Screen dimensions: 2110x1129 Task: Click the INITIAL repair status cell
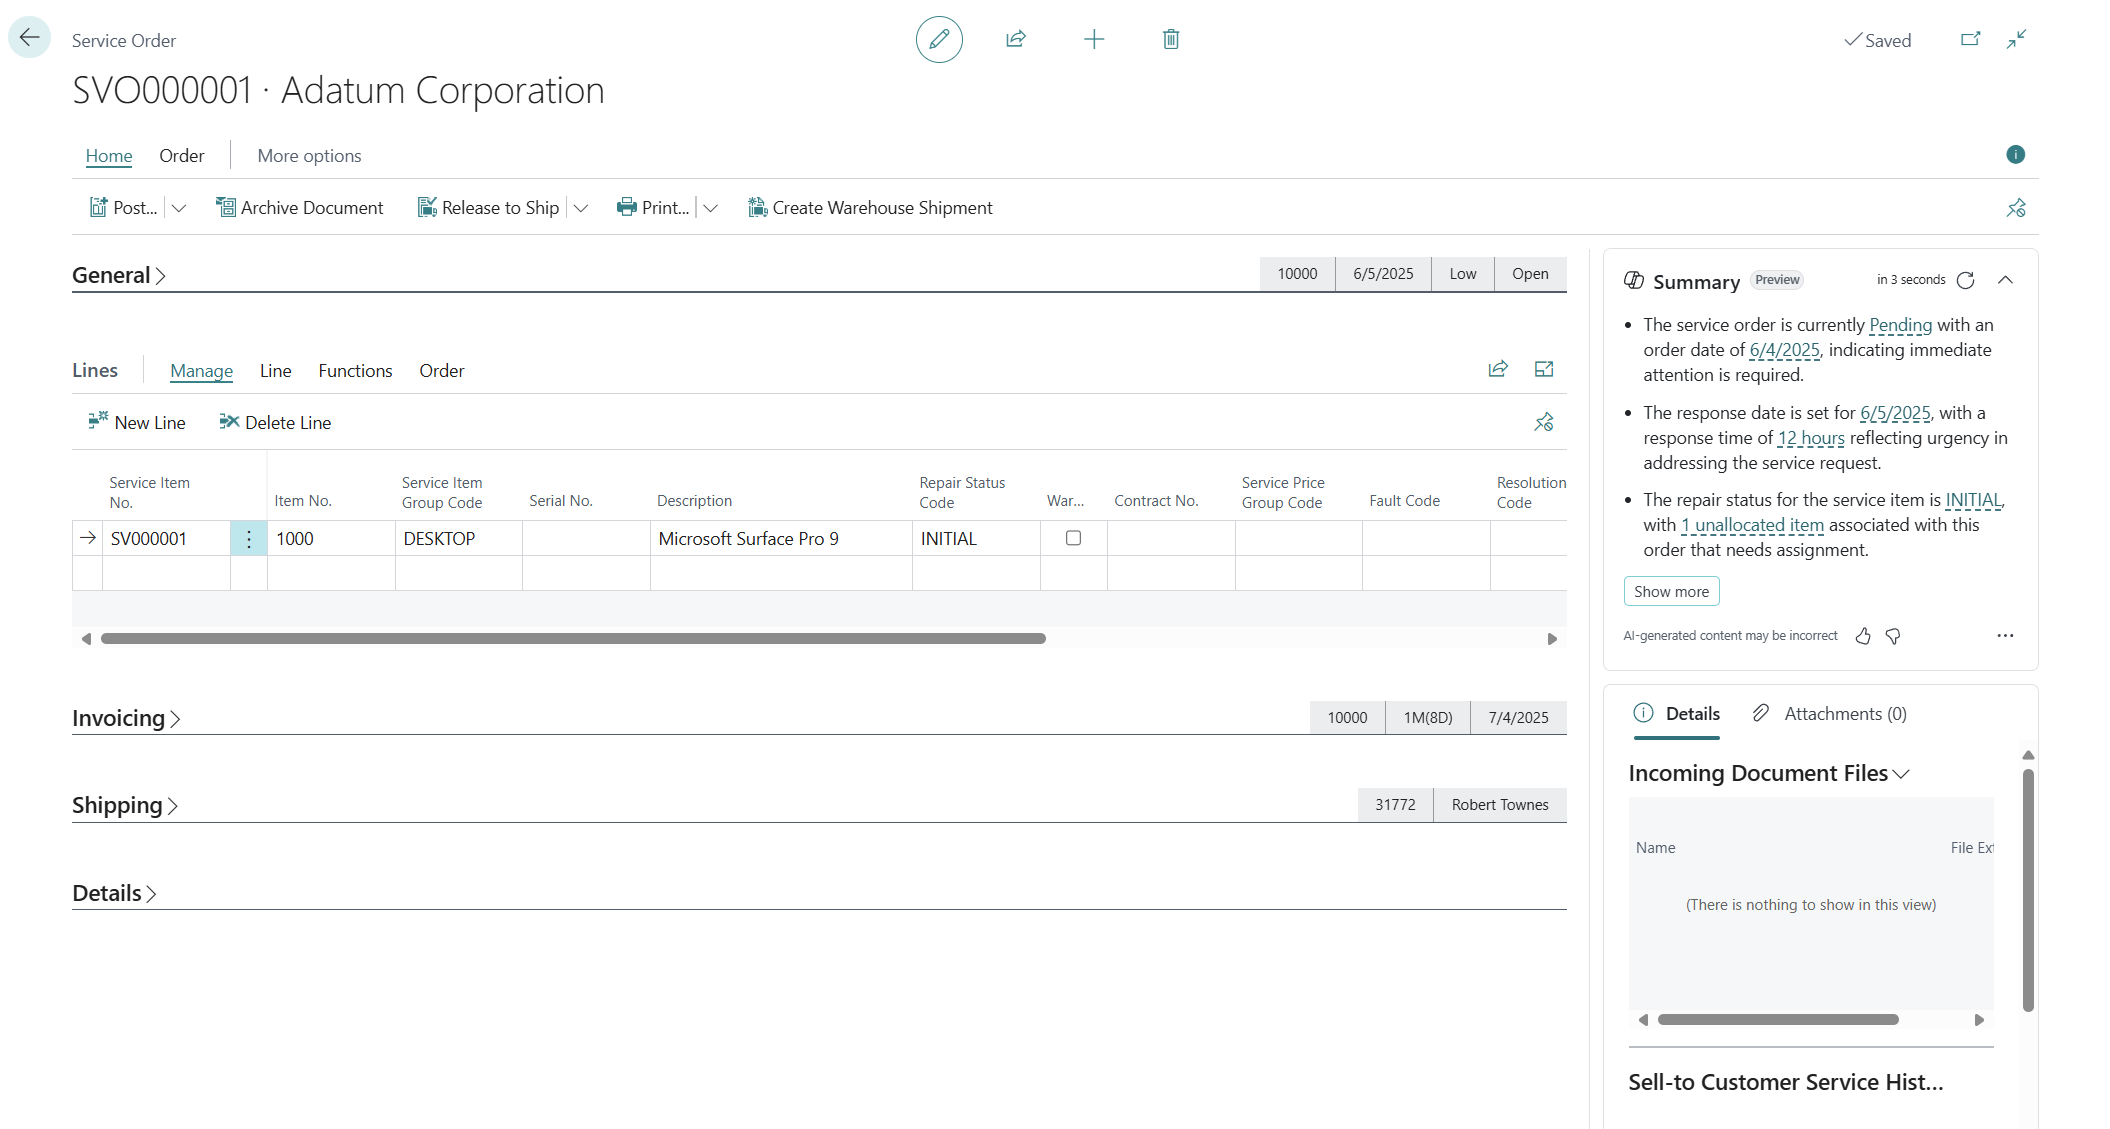click(976, 539)
